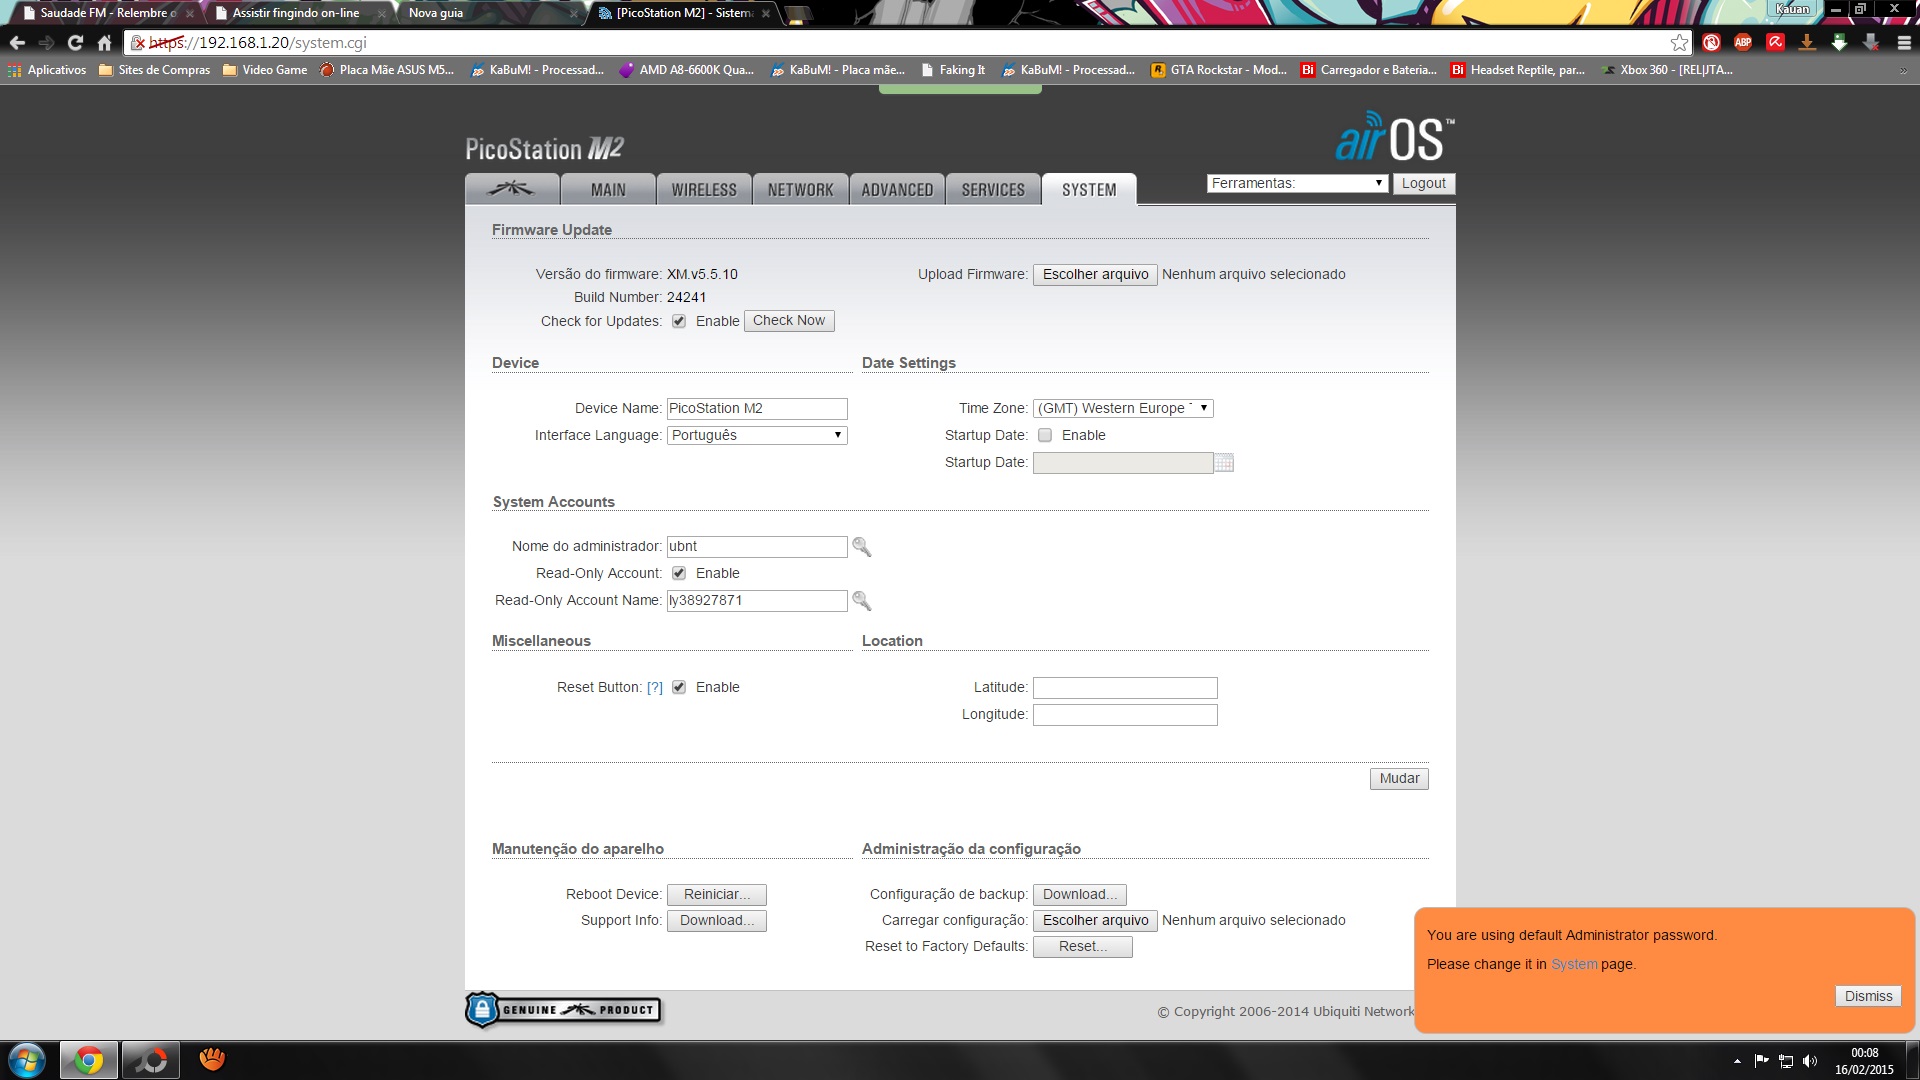This screenshot has width=1920, height=1080.
Task: Uncheck the Read-Only Account Enable box
Action: [679, 573]
